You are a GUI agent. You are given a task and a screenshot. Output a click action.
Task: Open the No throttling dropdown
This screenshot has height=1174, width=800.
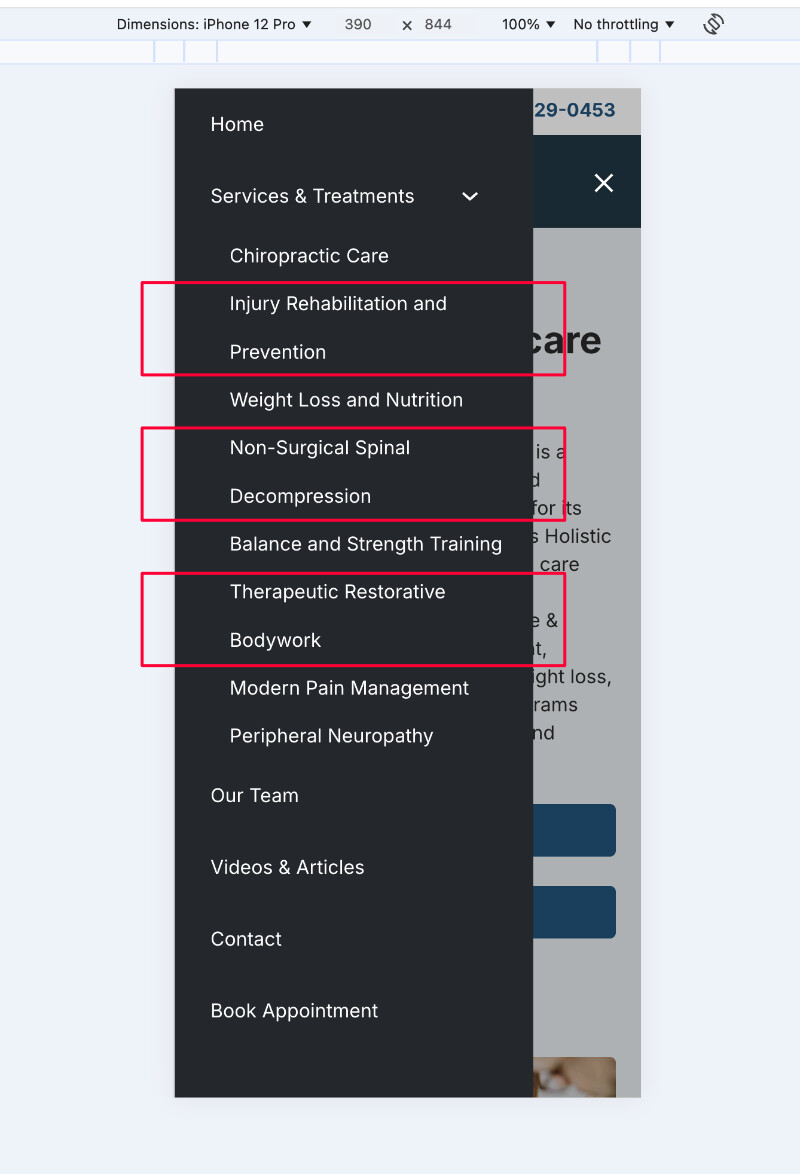point(623,24)
